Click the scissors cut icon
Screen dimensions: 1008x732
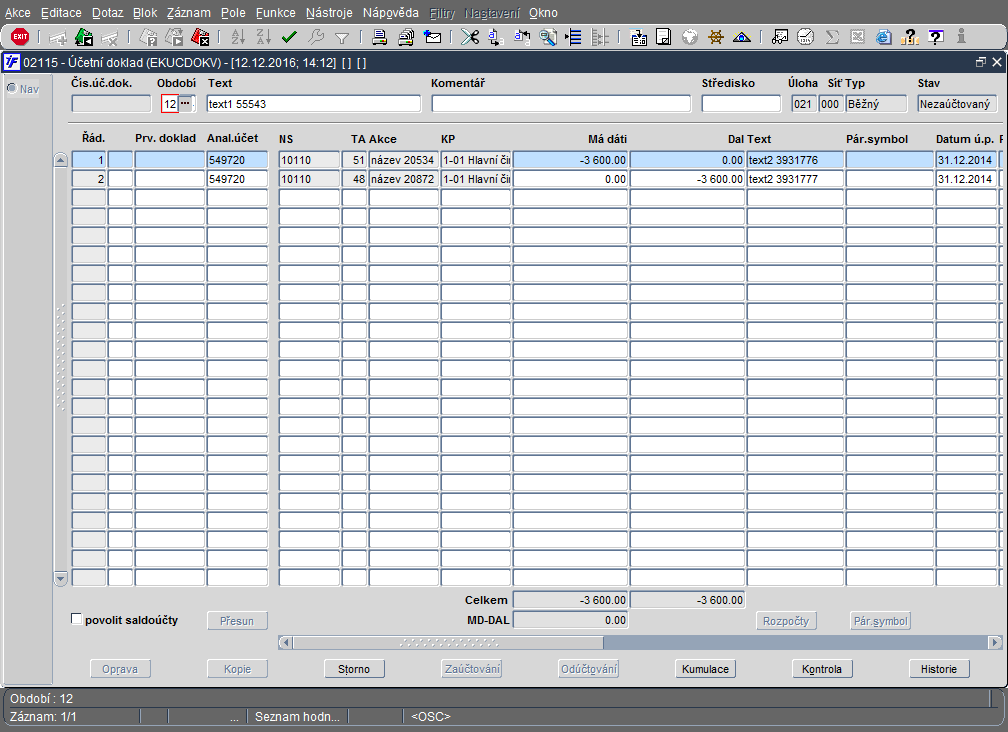(470, 37)
